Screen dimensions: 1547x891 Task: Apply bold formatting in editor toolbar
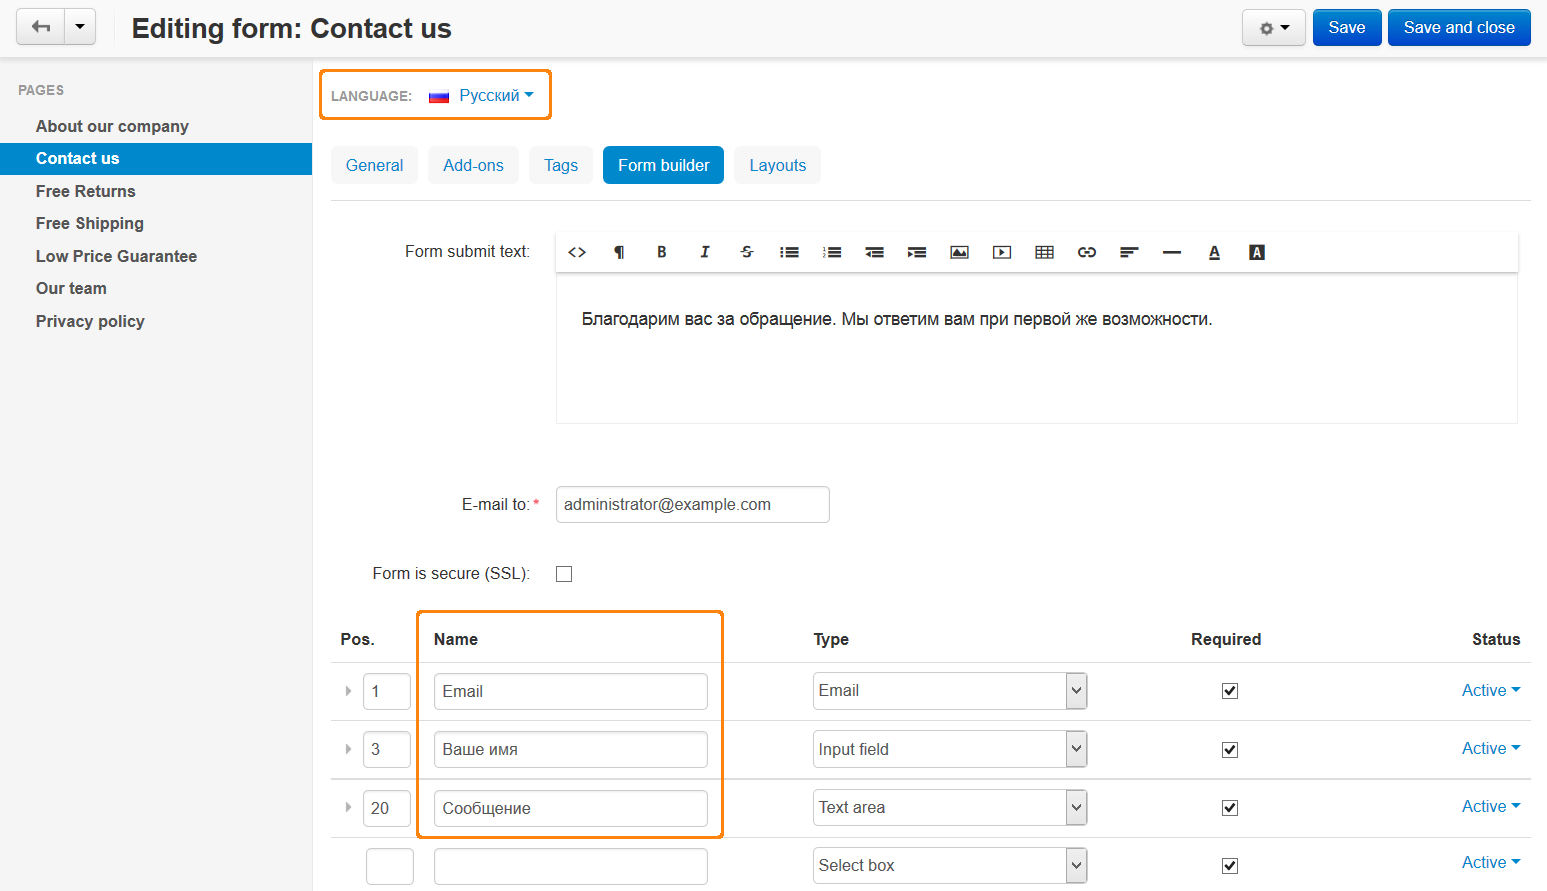[661, 252]
